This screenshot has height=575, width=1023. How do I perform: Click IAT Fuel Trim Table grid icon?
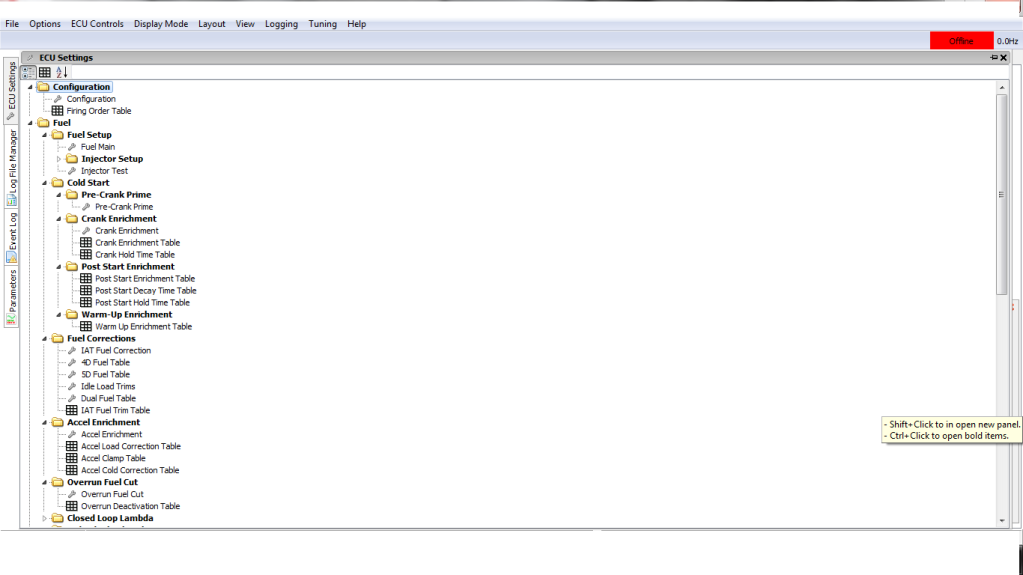[72, 411]
